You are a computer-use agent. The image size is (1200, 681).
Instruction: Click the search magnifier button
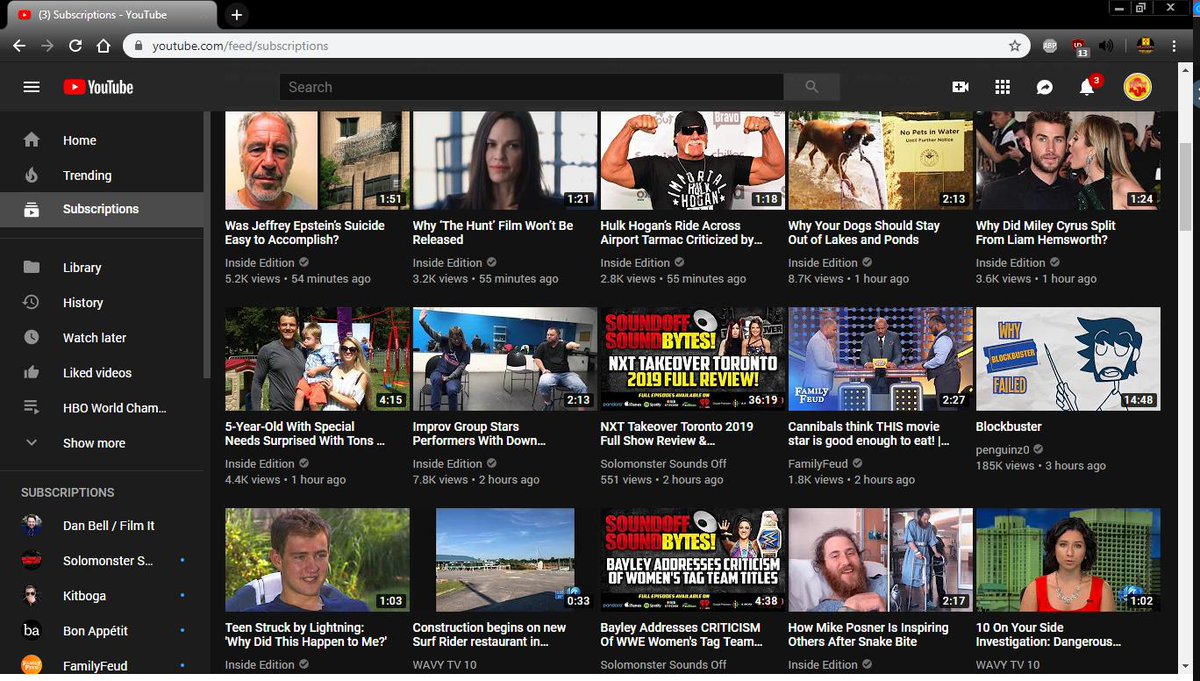pos(812,87)
